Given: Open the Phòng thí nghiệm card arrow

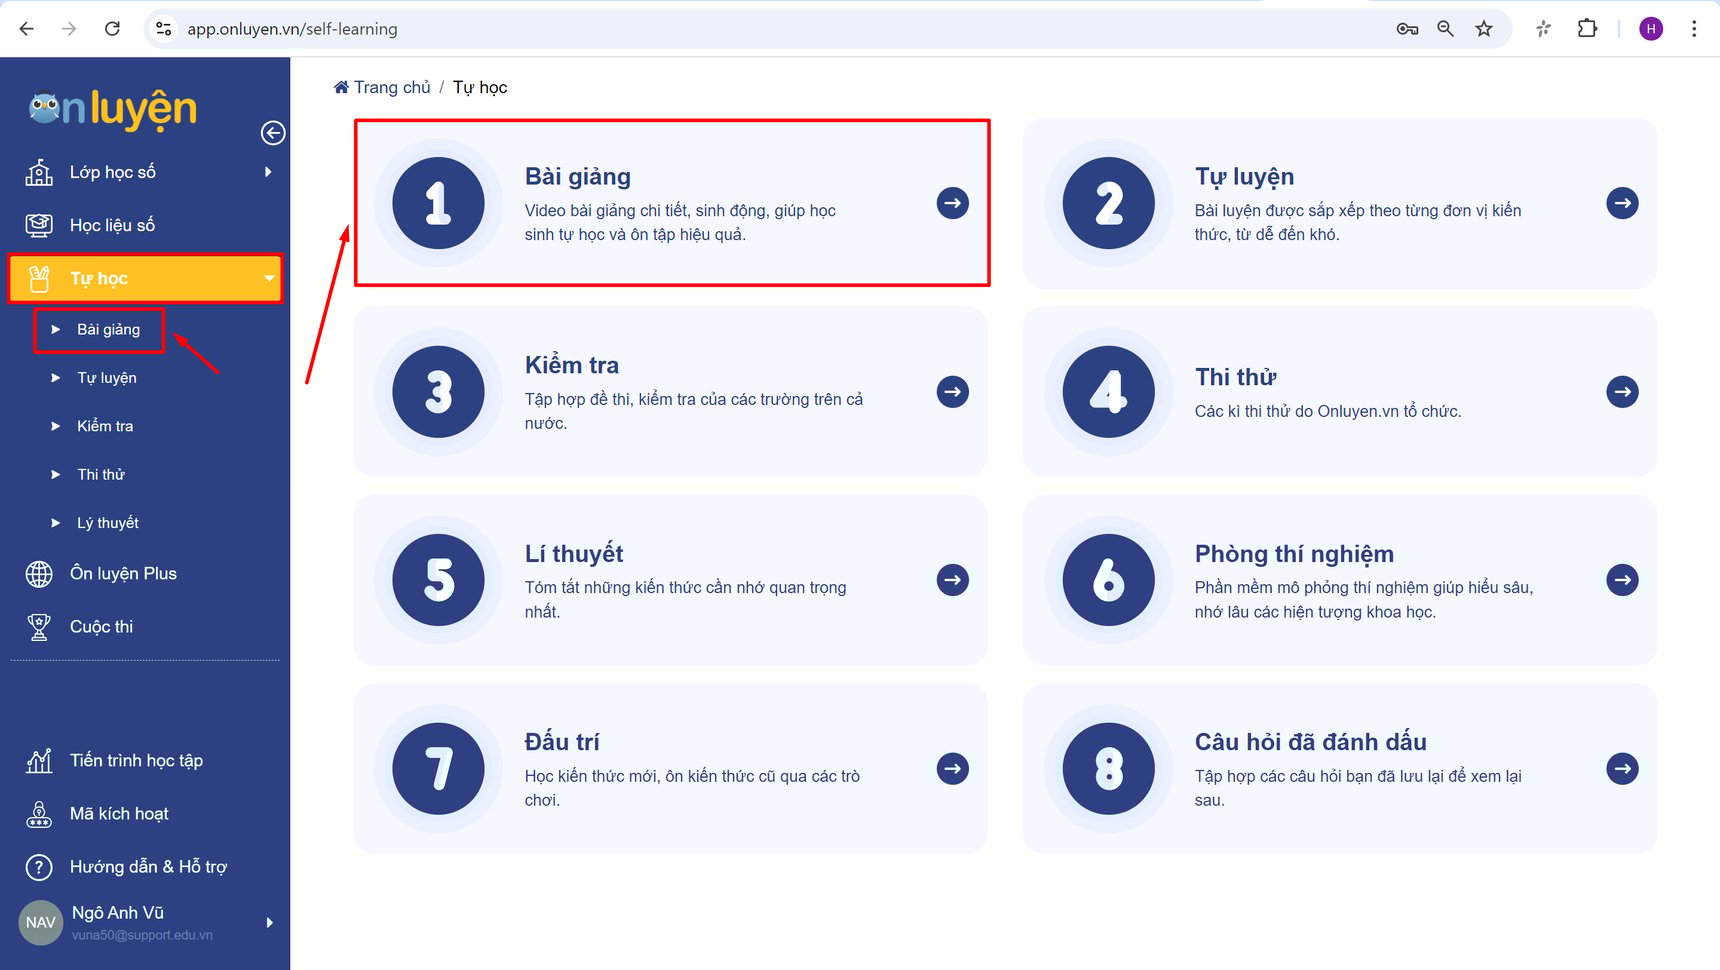Looking at the screenshot, I should point(1621,580).
